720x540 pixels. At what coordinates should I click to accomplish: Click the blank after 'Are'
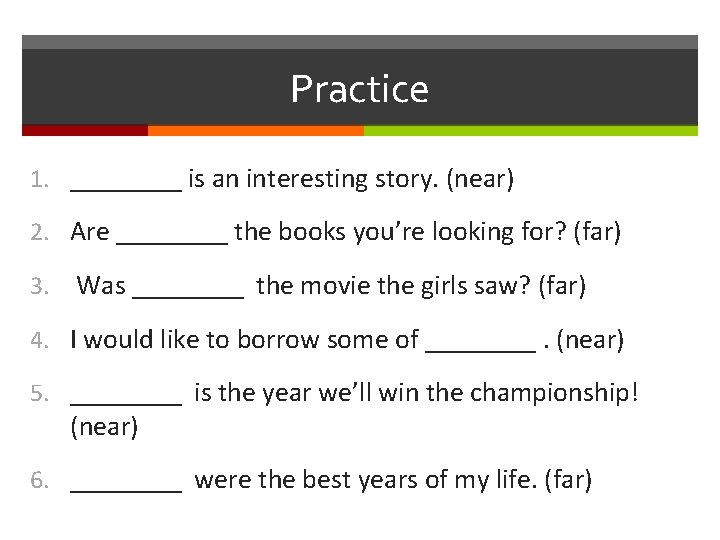point(172,235)
